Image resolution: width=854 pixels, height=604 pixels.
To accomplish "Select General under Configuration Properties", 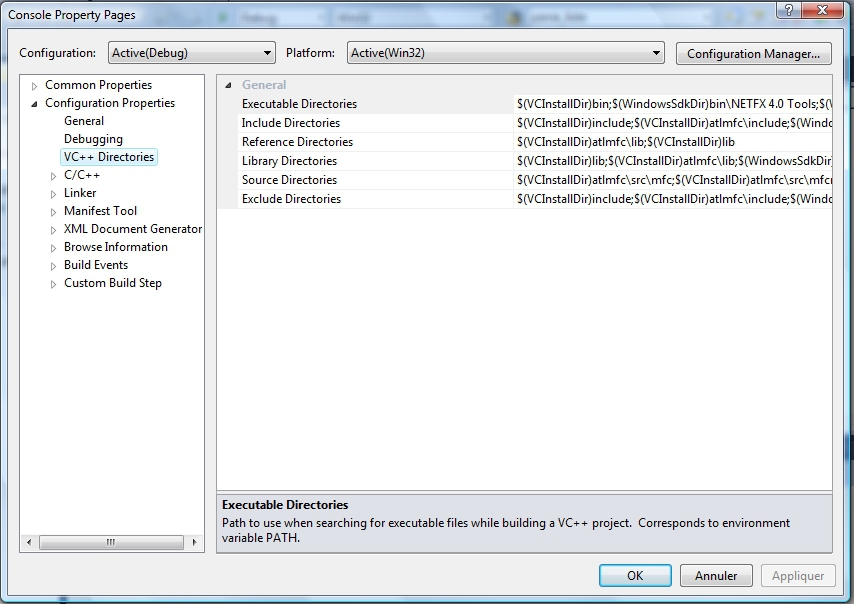I will coord(84,121).
